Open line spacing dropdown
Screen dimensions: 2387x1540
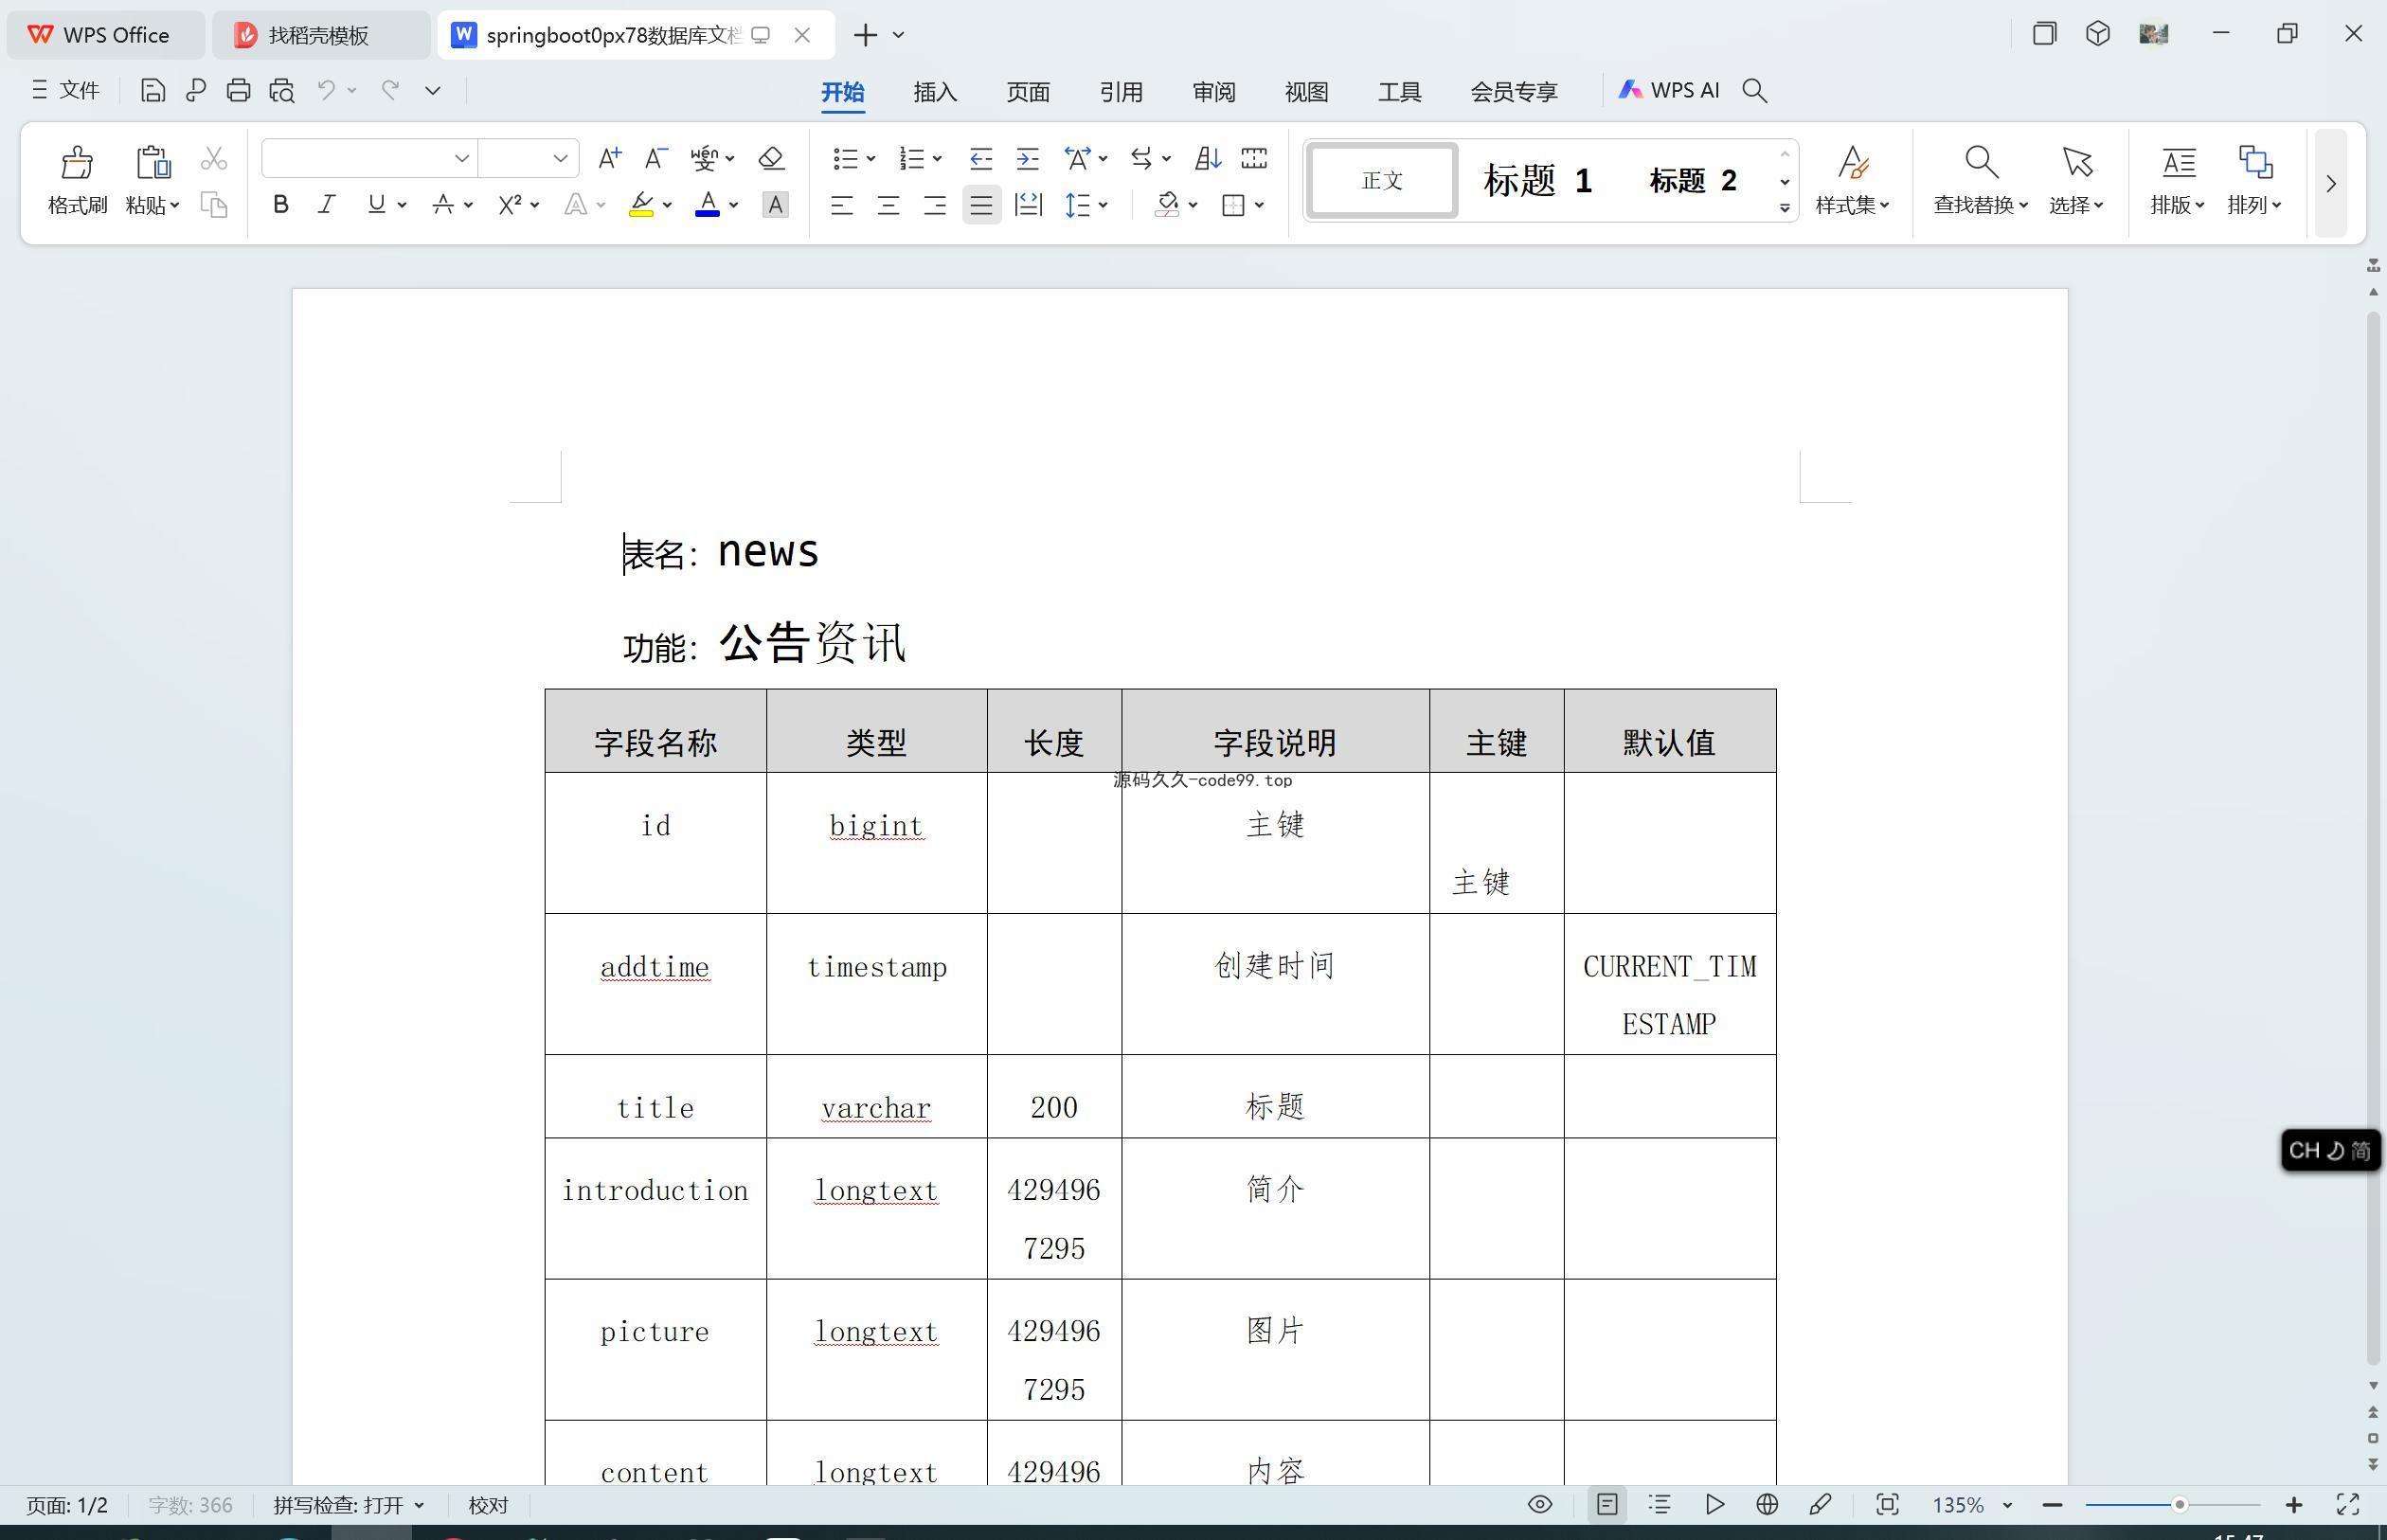coord(1103,205)
